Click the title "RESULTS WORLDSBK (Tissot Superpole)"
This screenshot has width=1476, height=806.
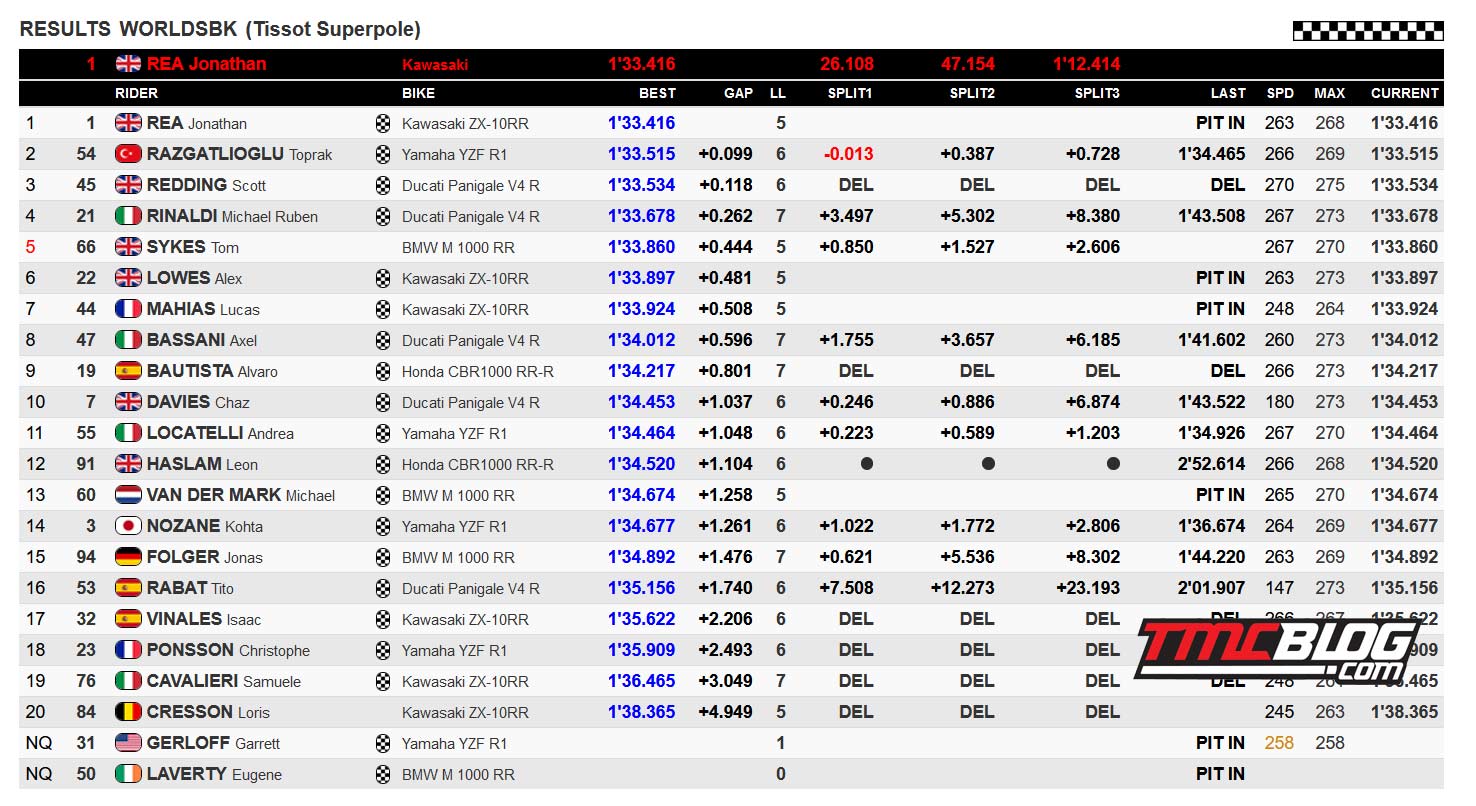(x=220, y=30)
